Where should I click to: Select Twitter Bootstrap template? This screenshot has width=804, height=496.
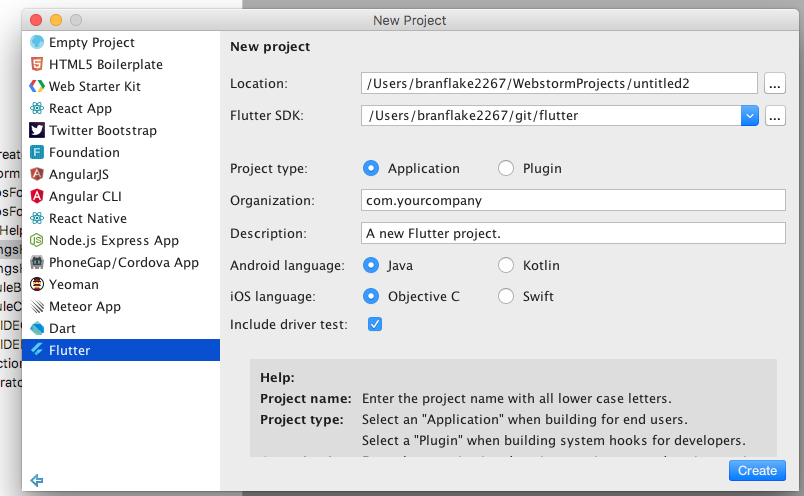(x=121, y=130)
